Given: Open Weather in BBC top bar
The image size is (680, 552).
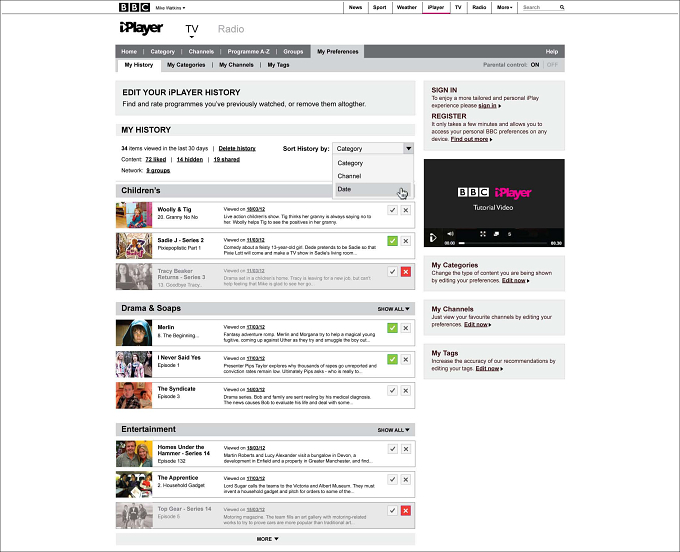Looking at the screenshot, I should click(x=407, y=7).
